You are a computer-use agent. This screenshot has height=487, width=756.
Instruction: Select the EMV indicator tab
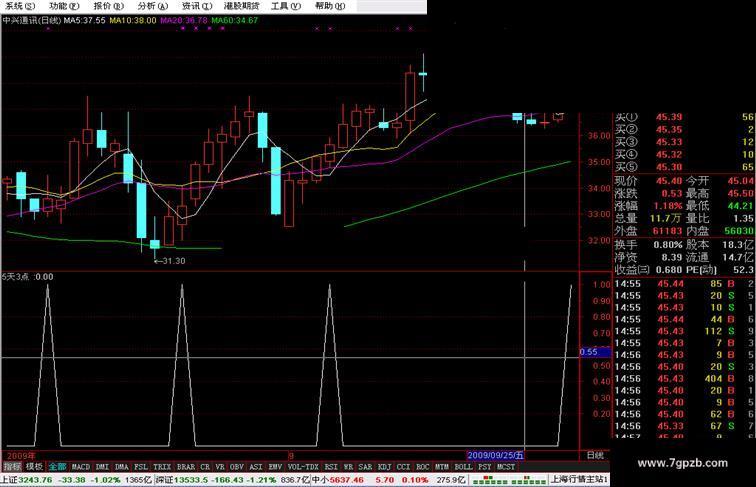point(275,467)
